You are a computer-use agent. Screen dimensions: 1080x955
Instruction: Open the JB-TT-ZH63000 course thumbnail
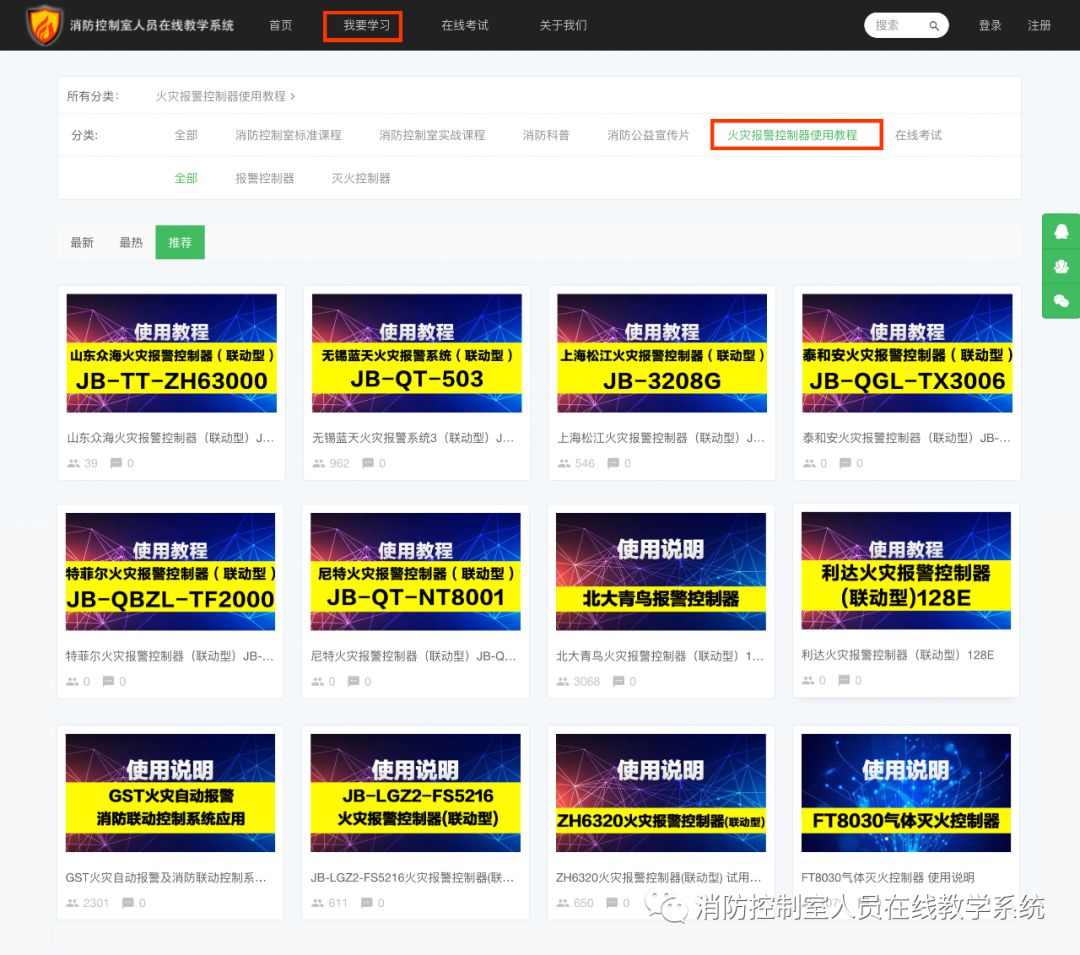click(172, 353)
